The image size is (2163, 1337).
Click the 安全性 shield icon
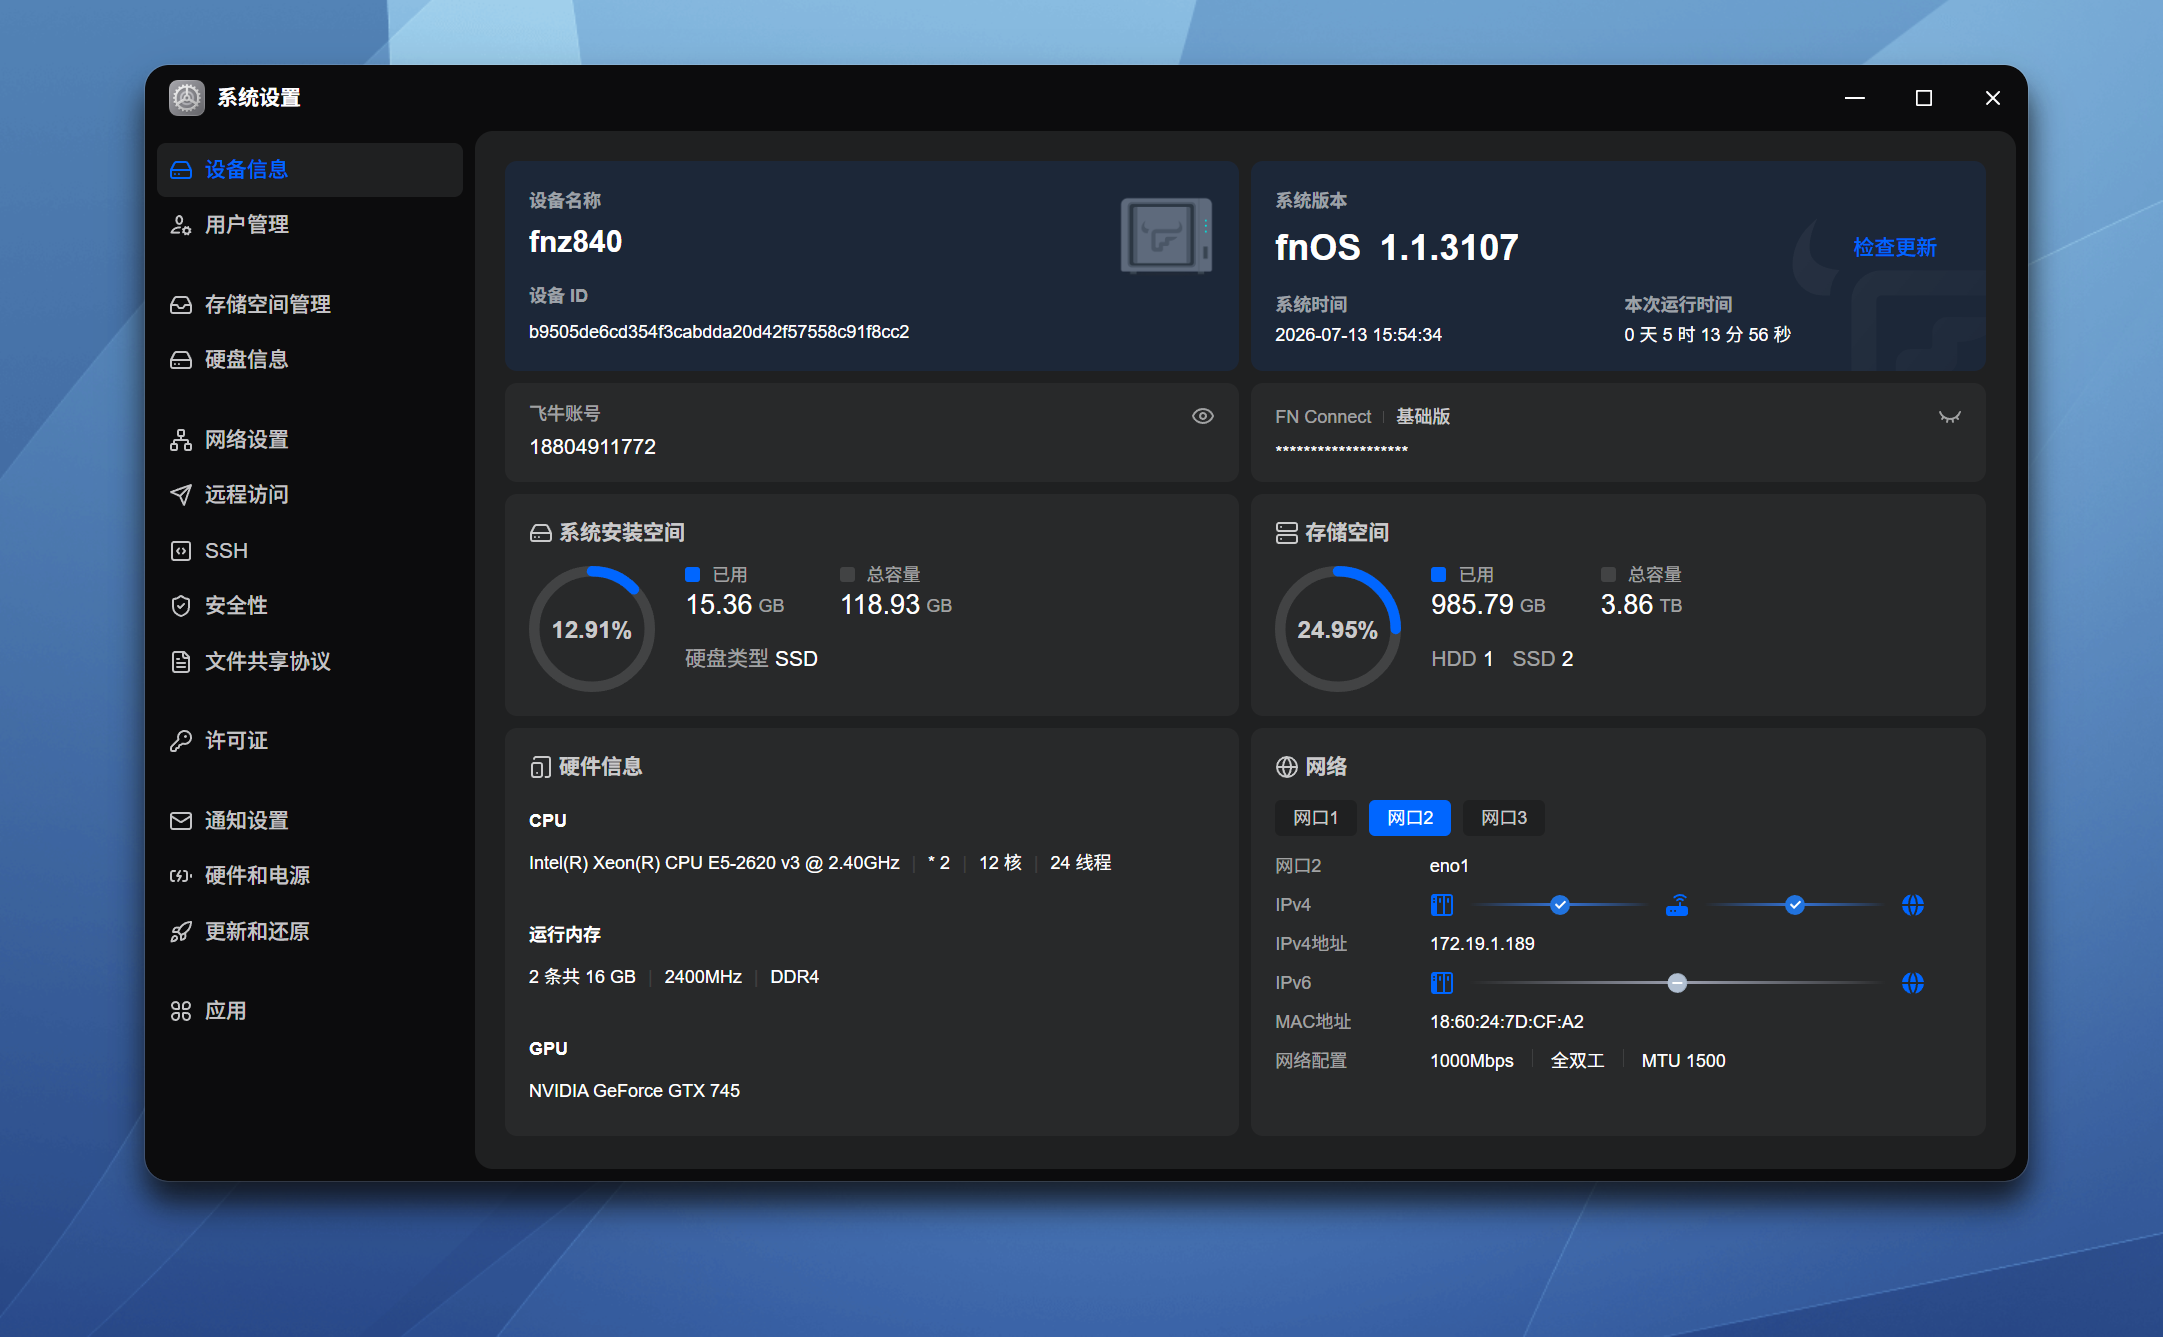[x=181, y=606]
